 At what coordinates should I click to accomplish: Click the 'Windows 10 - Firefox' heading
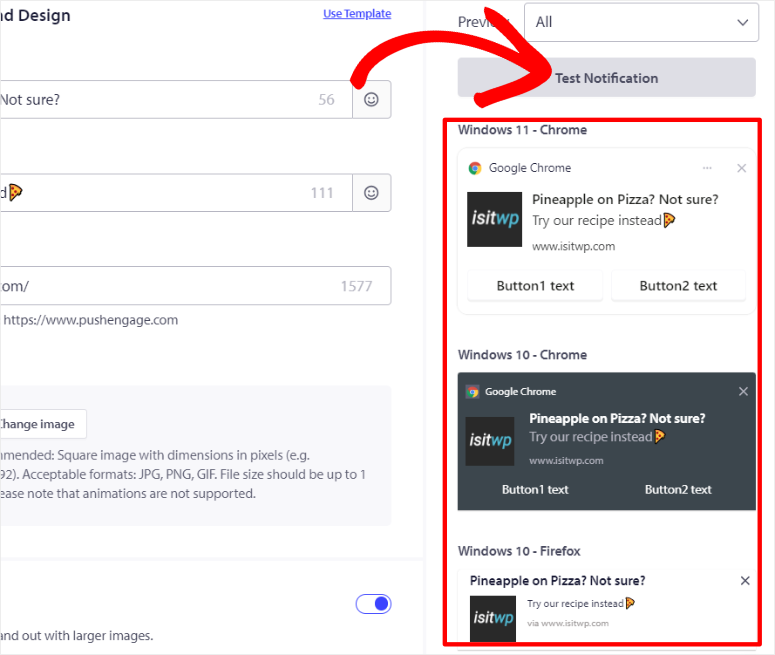pyautogui.click(x=519, y=551)
